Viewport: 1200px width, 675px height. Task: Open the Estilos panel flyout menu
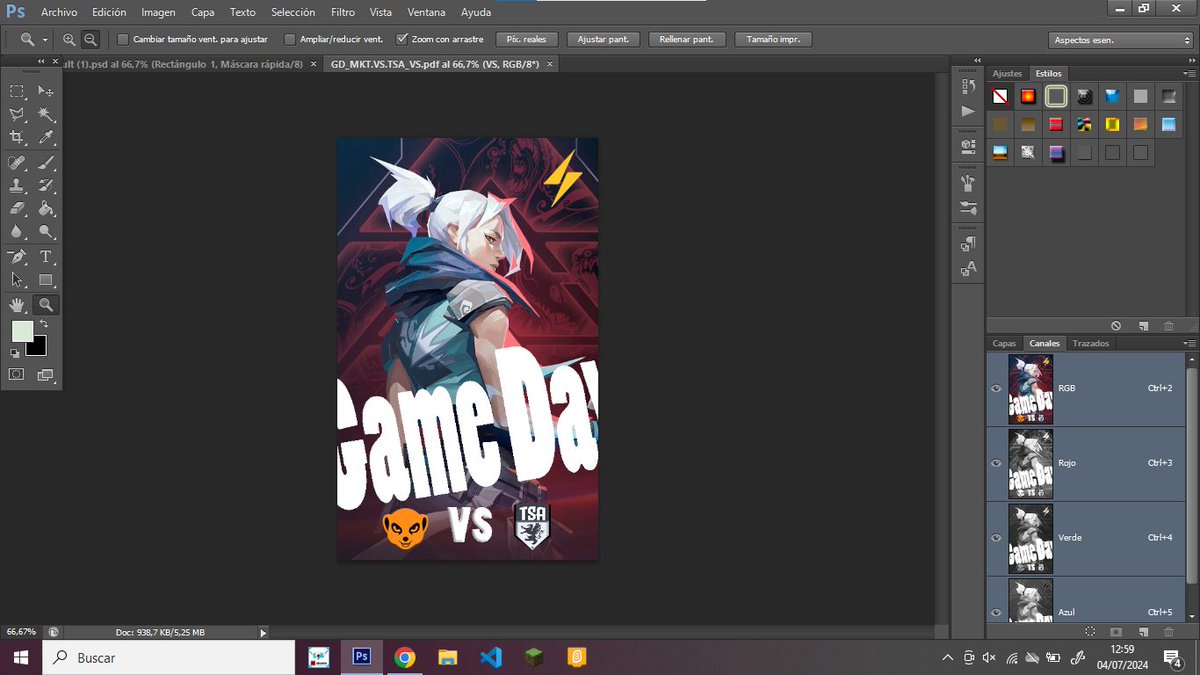(x=1189, y=73)
